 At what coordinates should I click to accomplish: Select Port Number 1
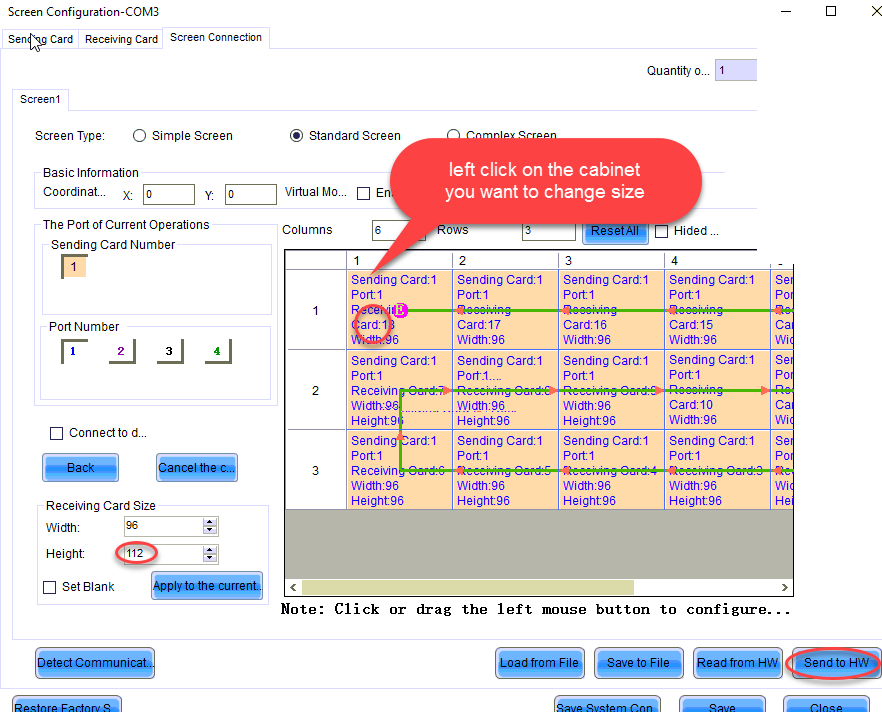(74, 352)
